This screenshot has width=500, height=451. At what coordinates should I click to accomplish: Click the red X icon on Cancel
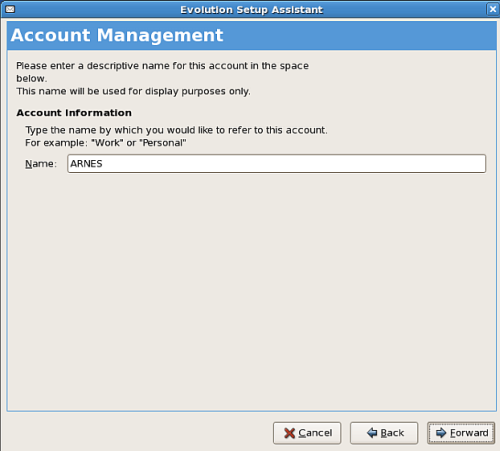(x=289, y=433)
